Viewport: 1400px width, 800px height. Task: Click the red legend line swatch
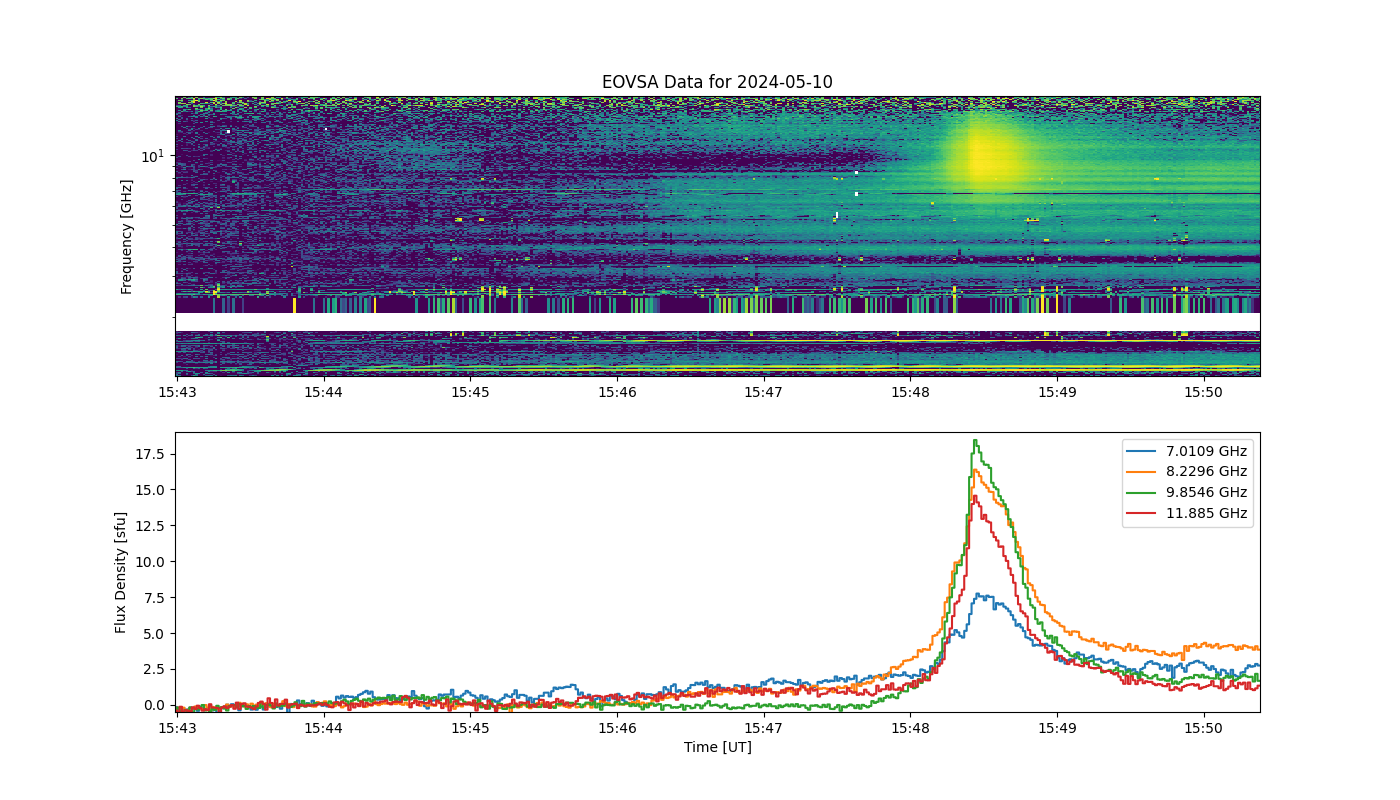tap(1142, 514)
